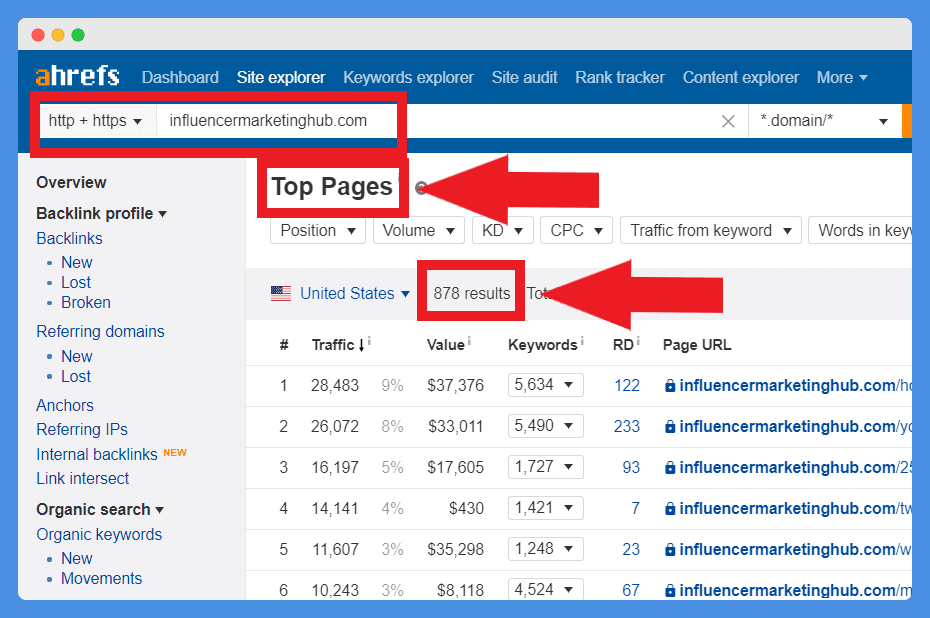Open Referring domains report
This screenshot has width=930, height=618.
pos(100,332)
